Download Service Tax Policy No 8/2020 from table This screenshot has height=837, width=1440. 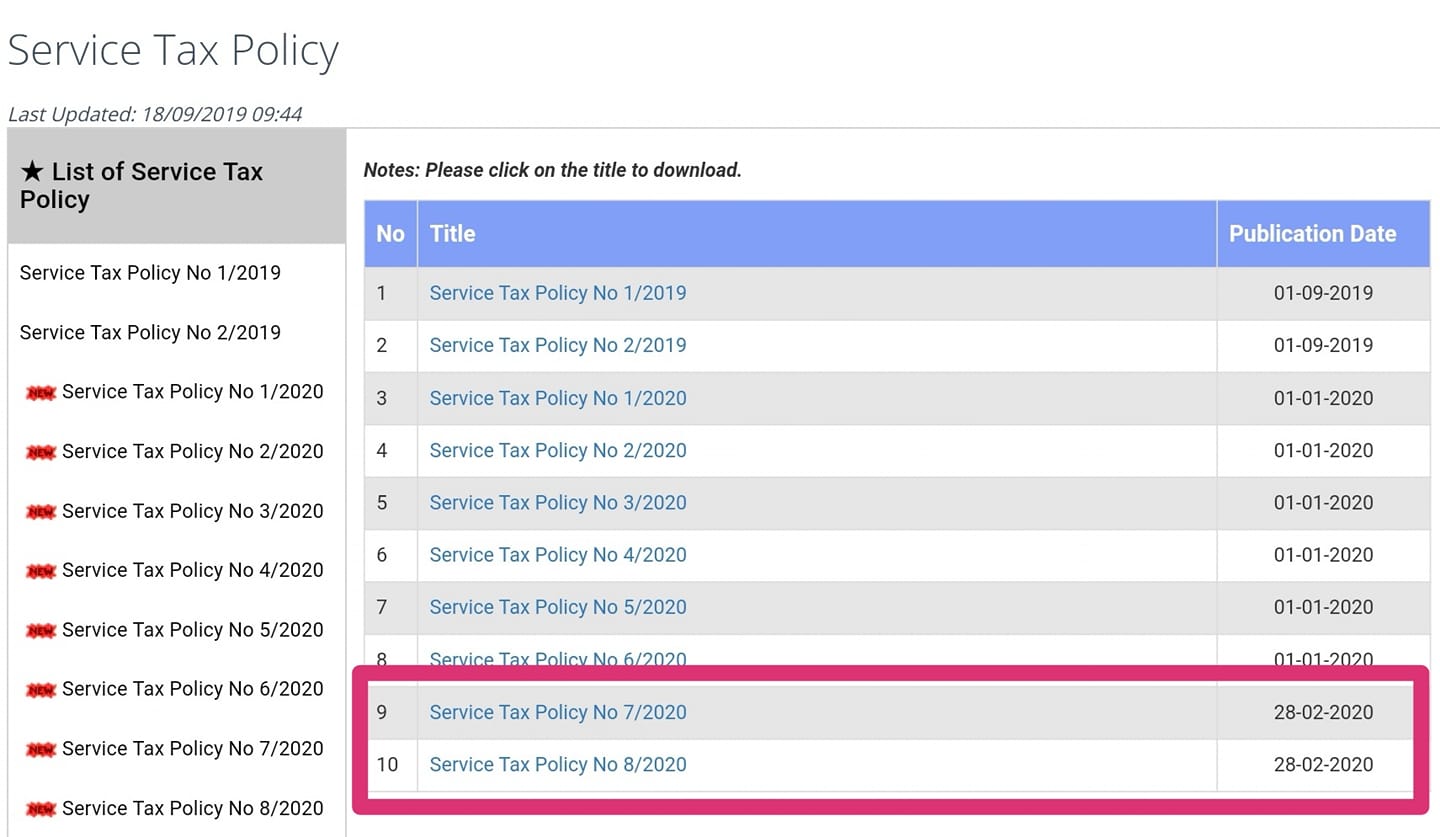click(558, 764)
